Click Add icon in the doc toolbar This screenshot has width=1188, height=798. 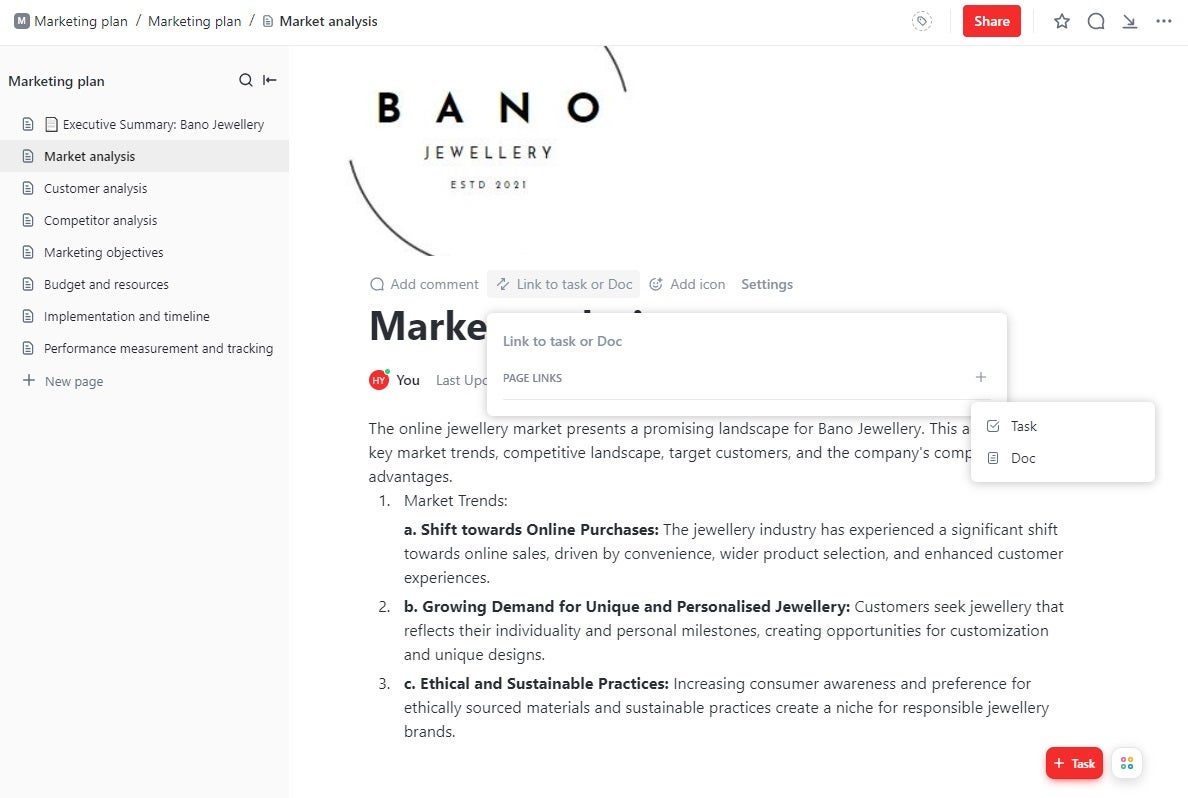(x=687, y=284)
